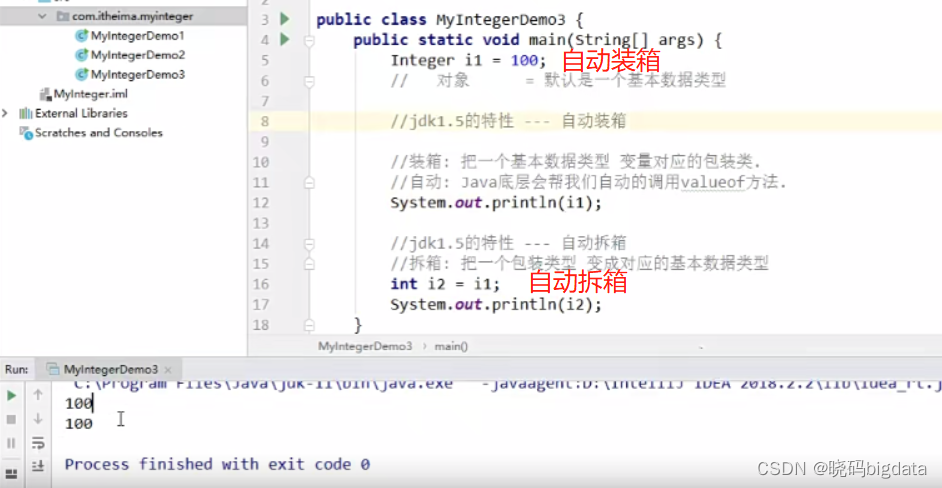This screenshot has width=942, height=488.
Task: Click MyIntegerDemo3 in the editor breadcrumb
Action: [365, 346]
